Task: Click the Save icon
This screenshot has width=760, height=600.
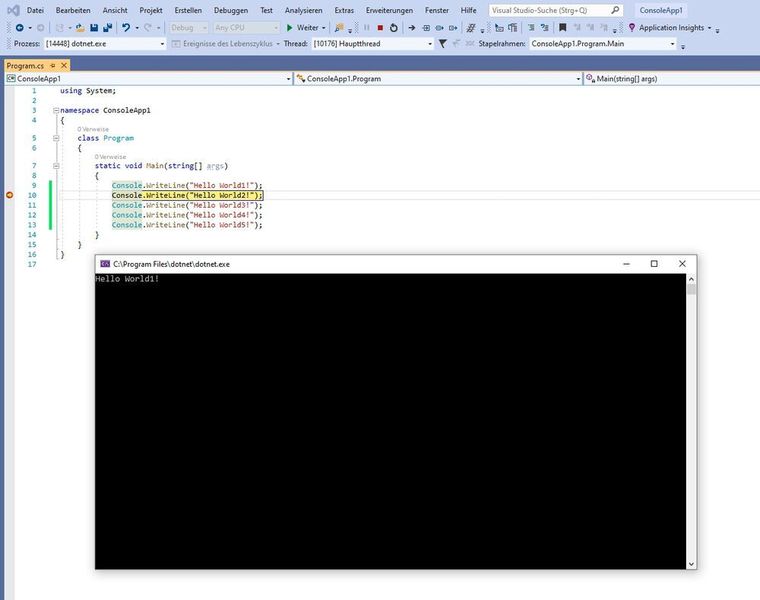Action: pos(94,28)
